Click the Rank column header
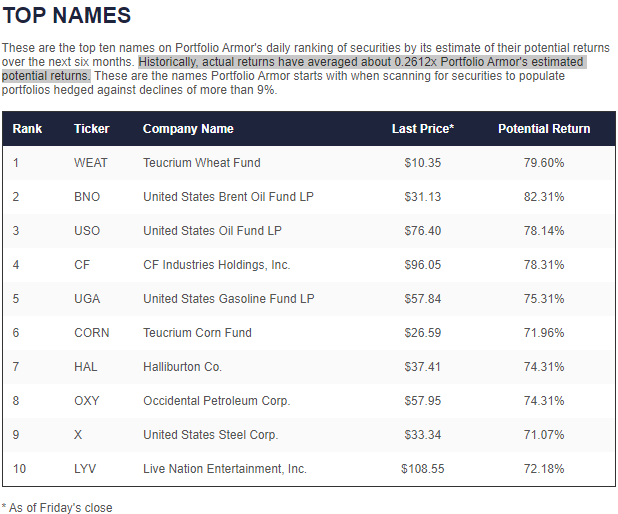The width and height of the screenshot is (618, 514). [27, 129]
